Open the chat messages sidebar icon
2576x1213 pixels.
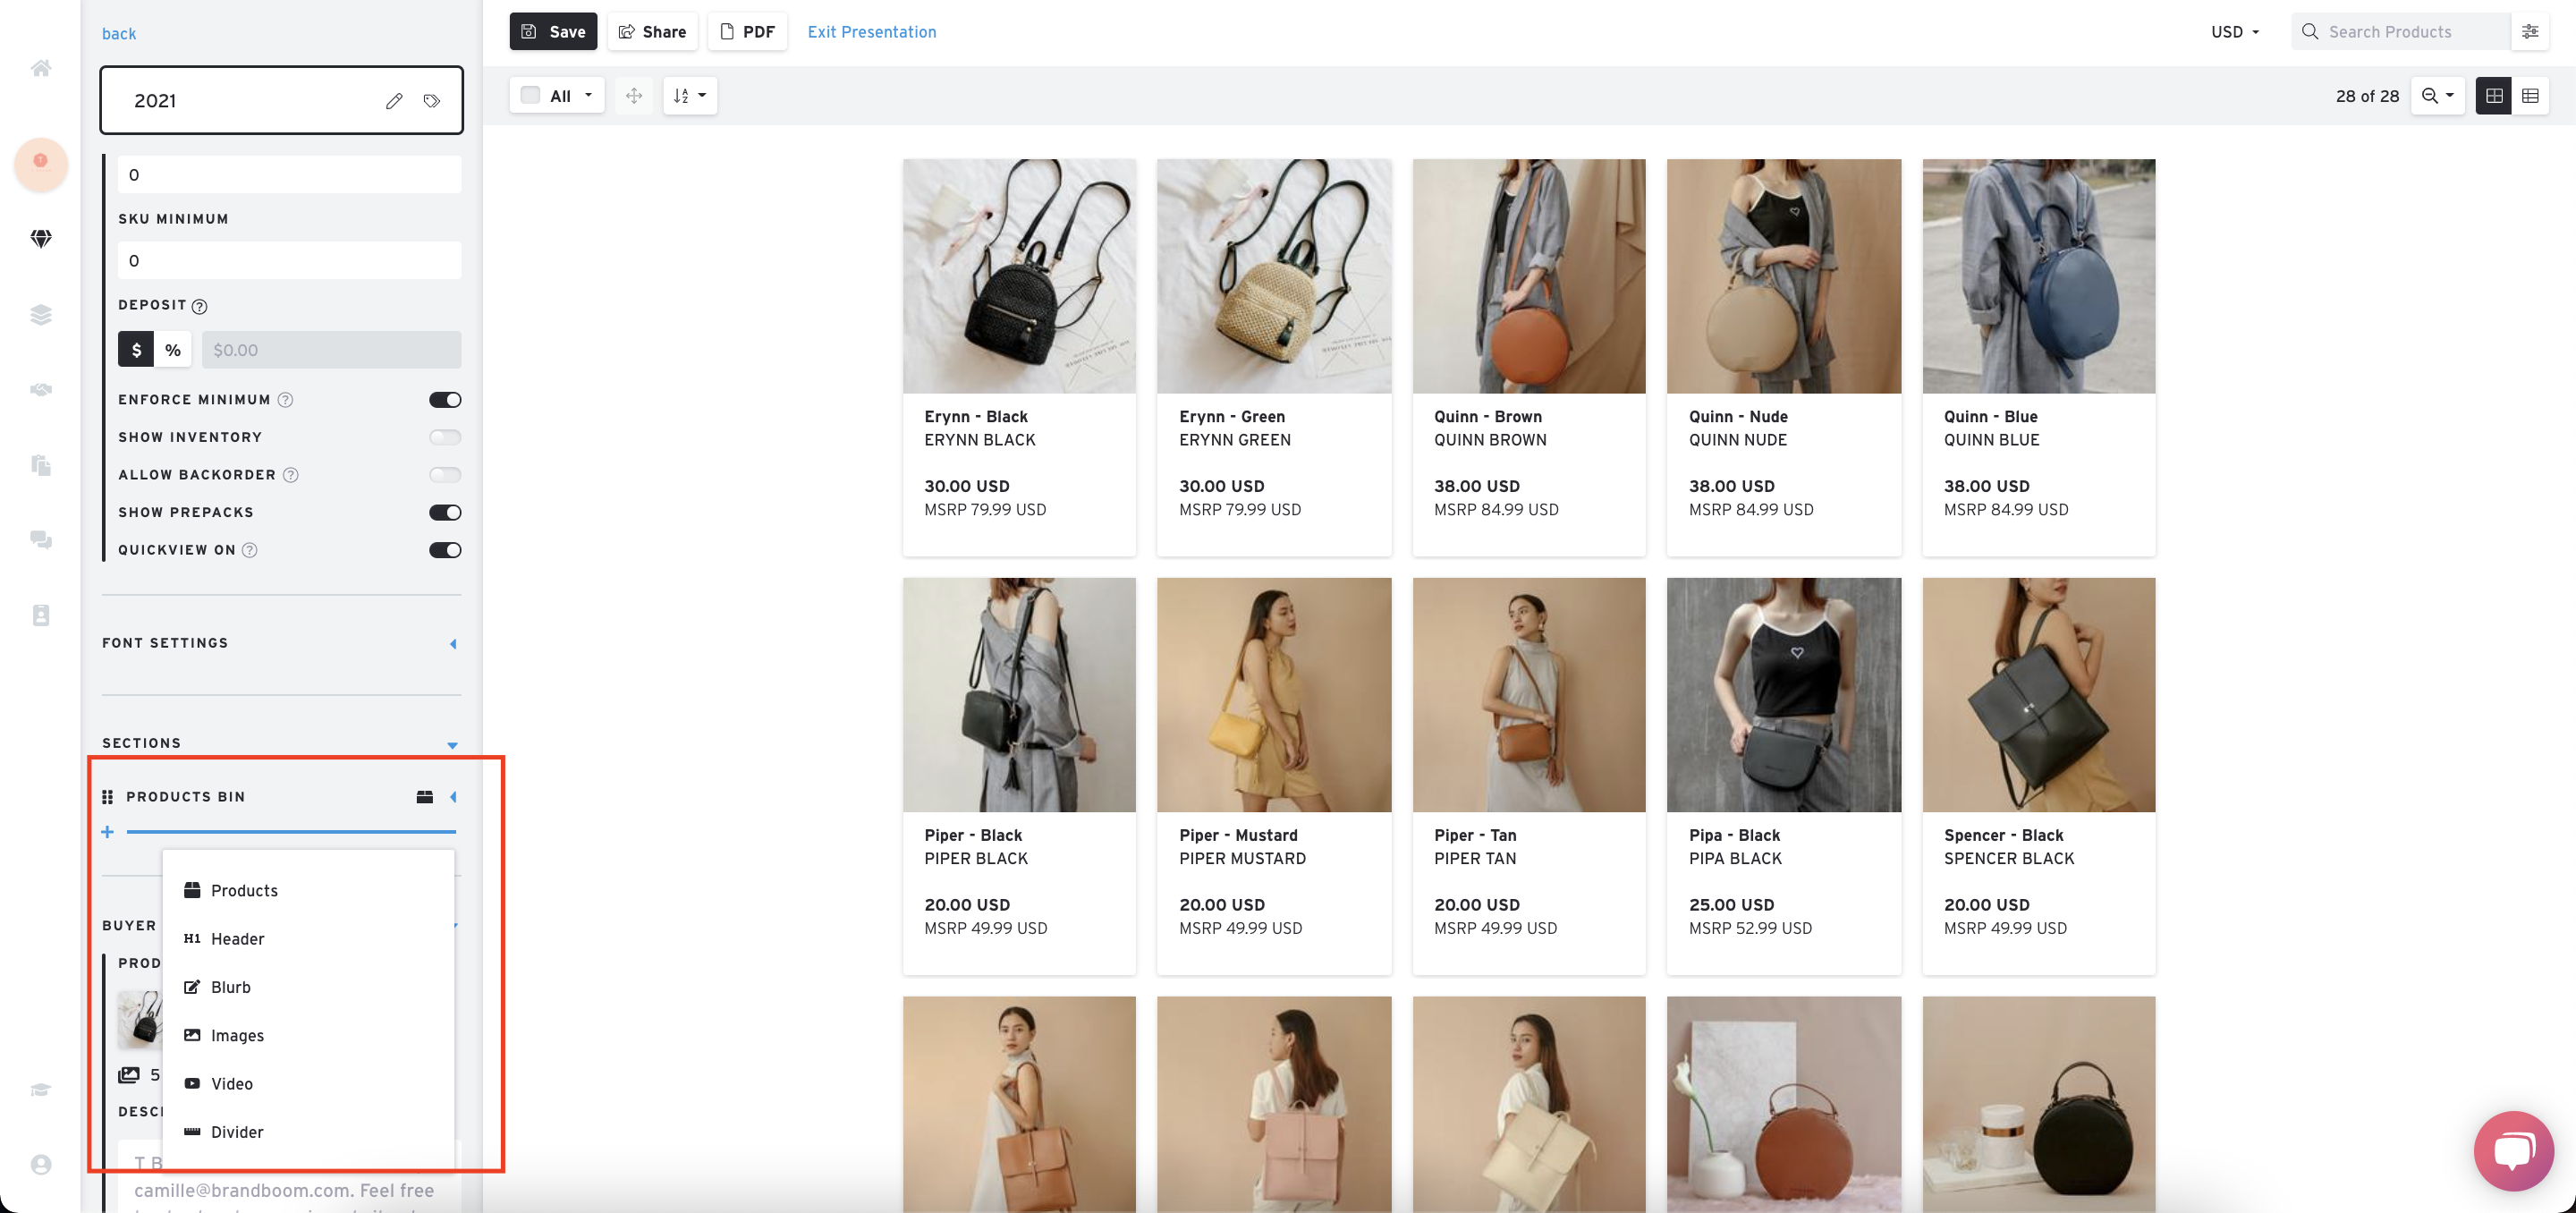pyautogui.click(x=41, y=540)
